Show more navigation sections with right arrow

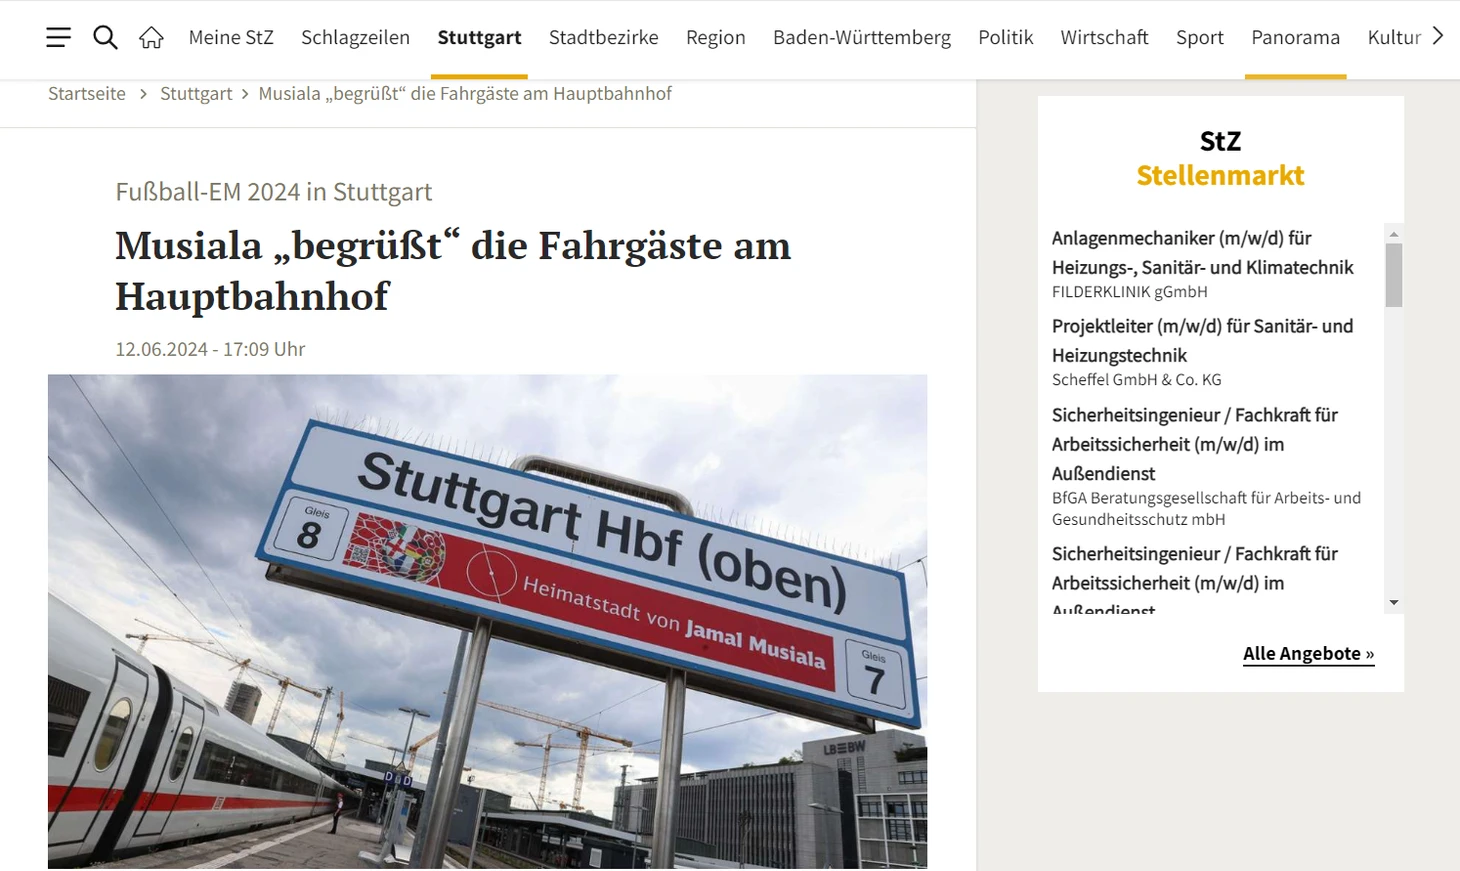1438,37
